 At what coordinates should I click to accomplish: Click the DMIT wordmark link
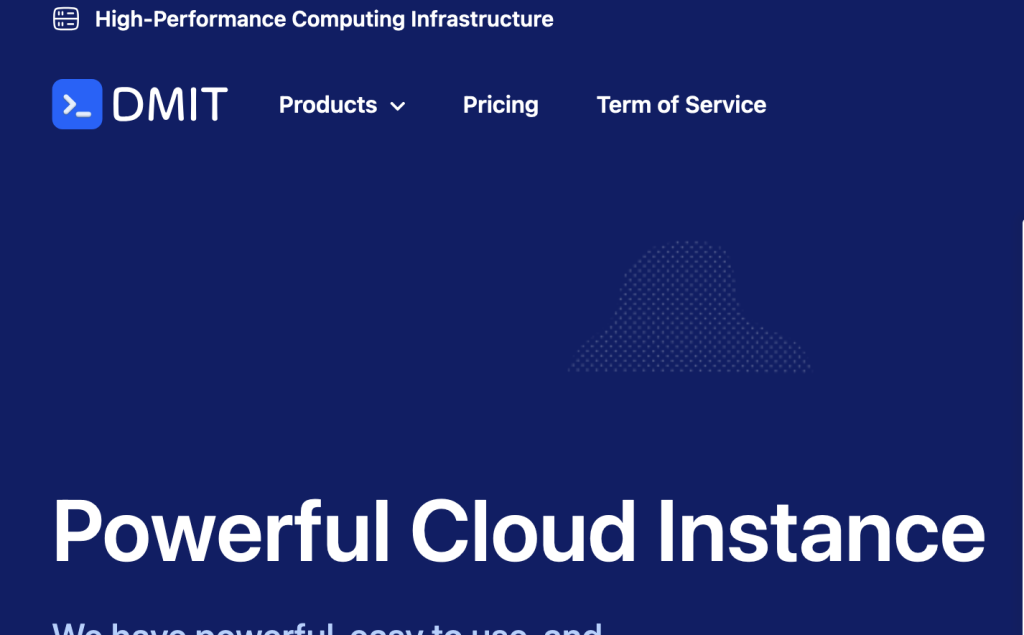tap(170, 104)
